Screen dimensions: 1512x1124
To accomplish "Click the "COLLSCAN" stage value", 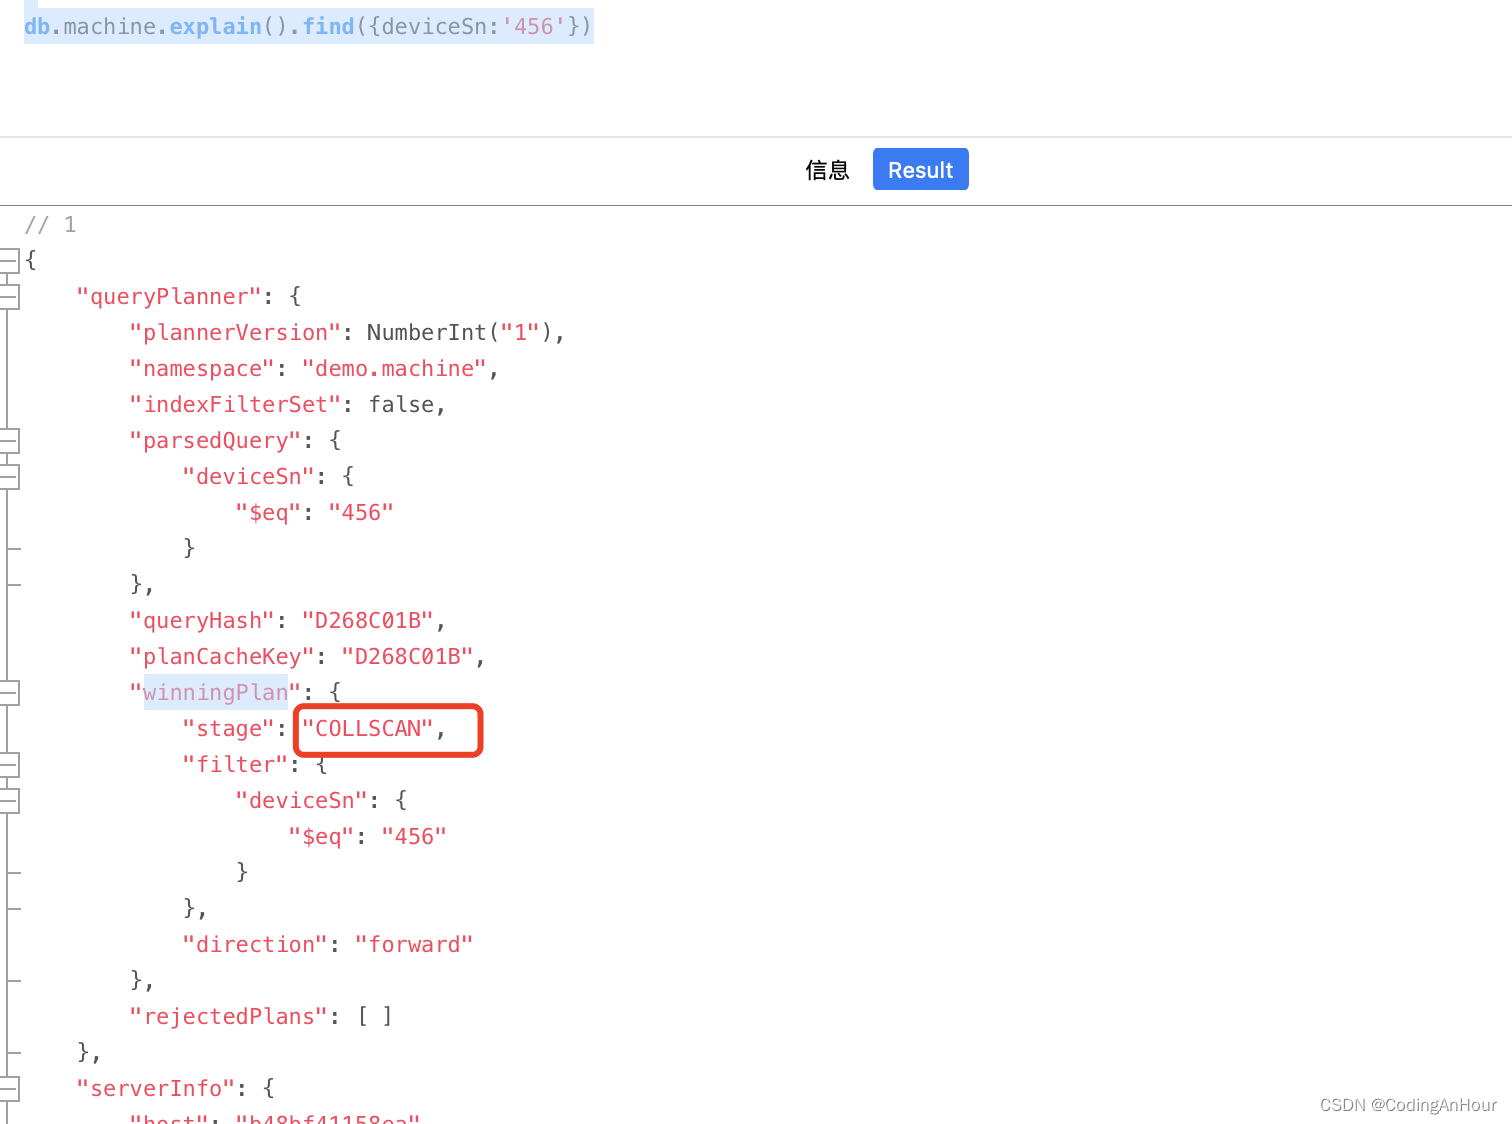I will [368, 729].
